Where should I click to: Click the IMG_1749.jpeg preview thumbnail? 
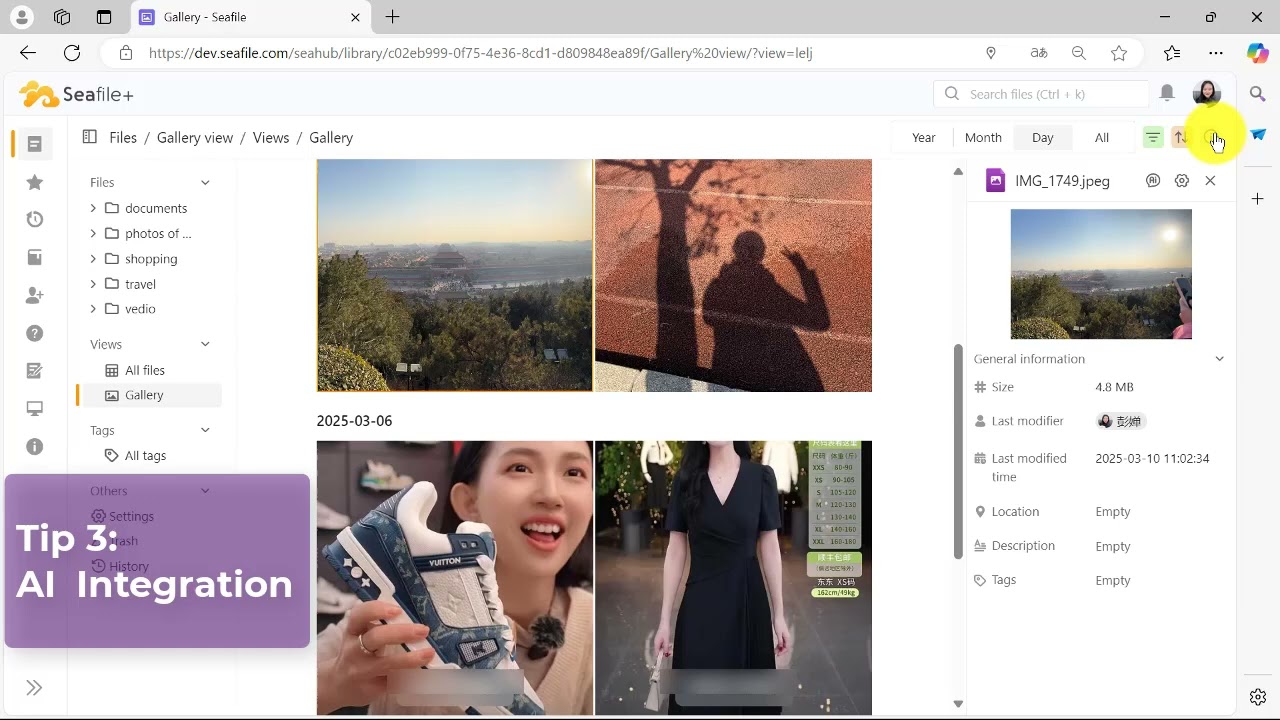tap(1101, 274)
